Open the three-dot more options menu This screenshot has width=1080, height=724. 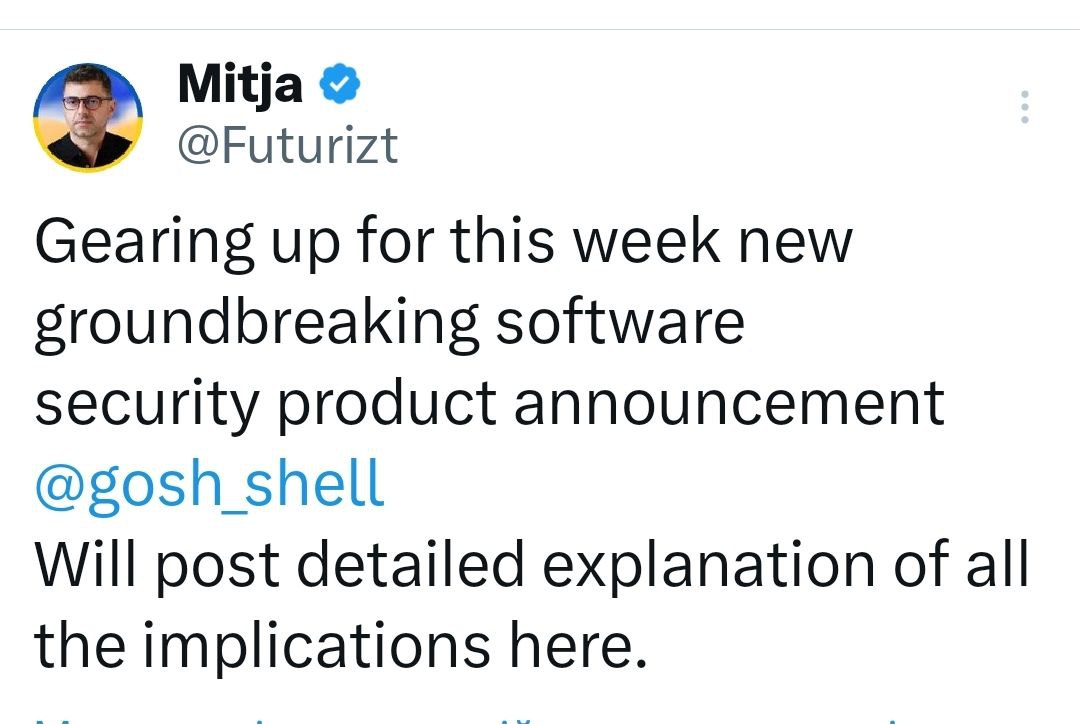(x=1023, y=107)
